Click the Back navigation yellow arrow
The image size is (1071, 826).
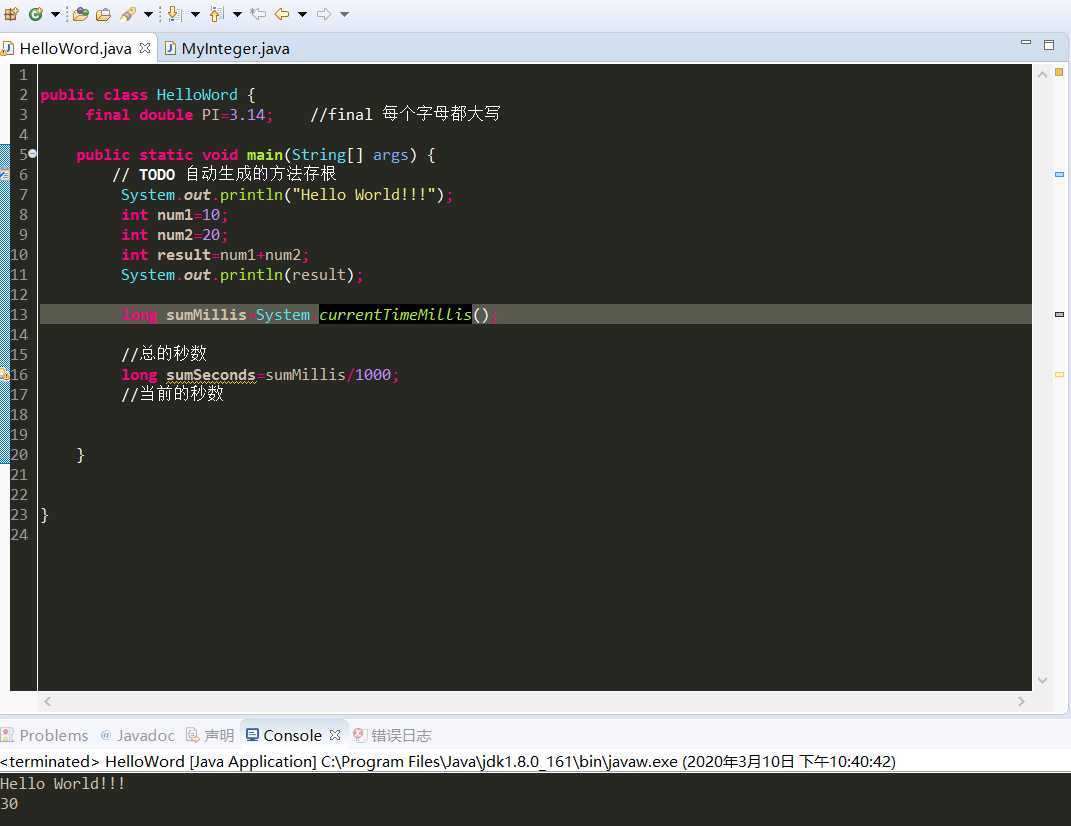[x=281, y=14]
